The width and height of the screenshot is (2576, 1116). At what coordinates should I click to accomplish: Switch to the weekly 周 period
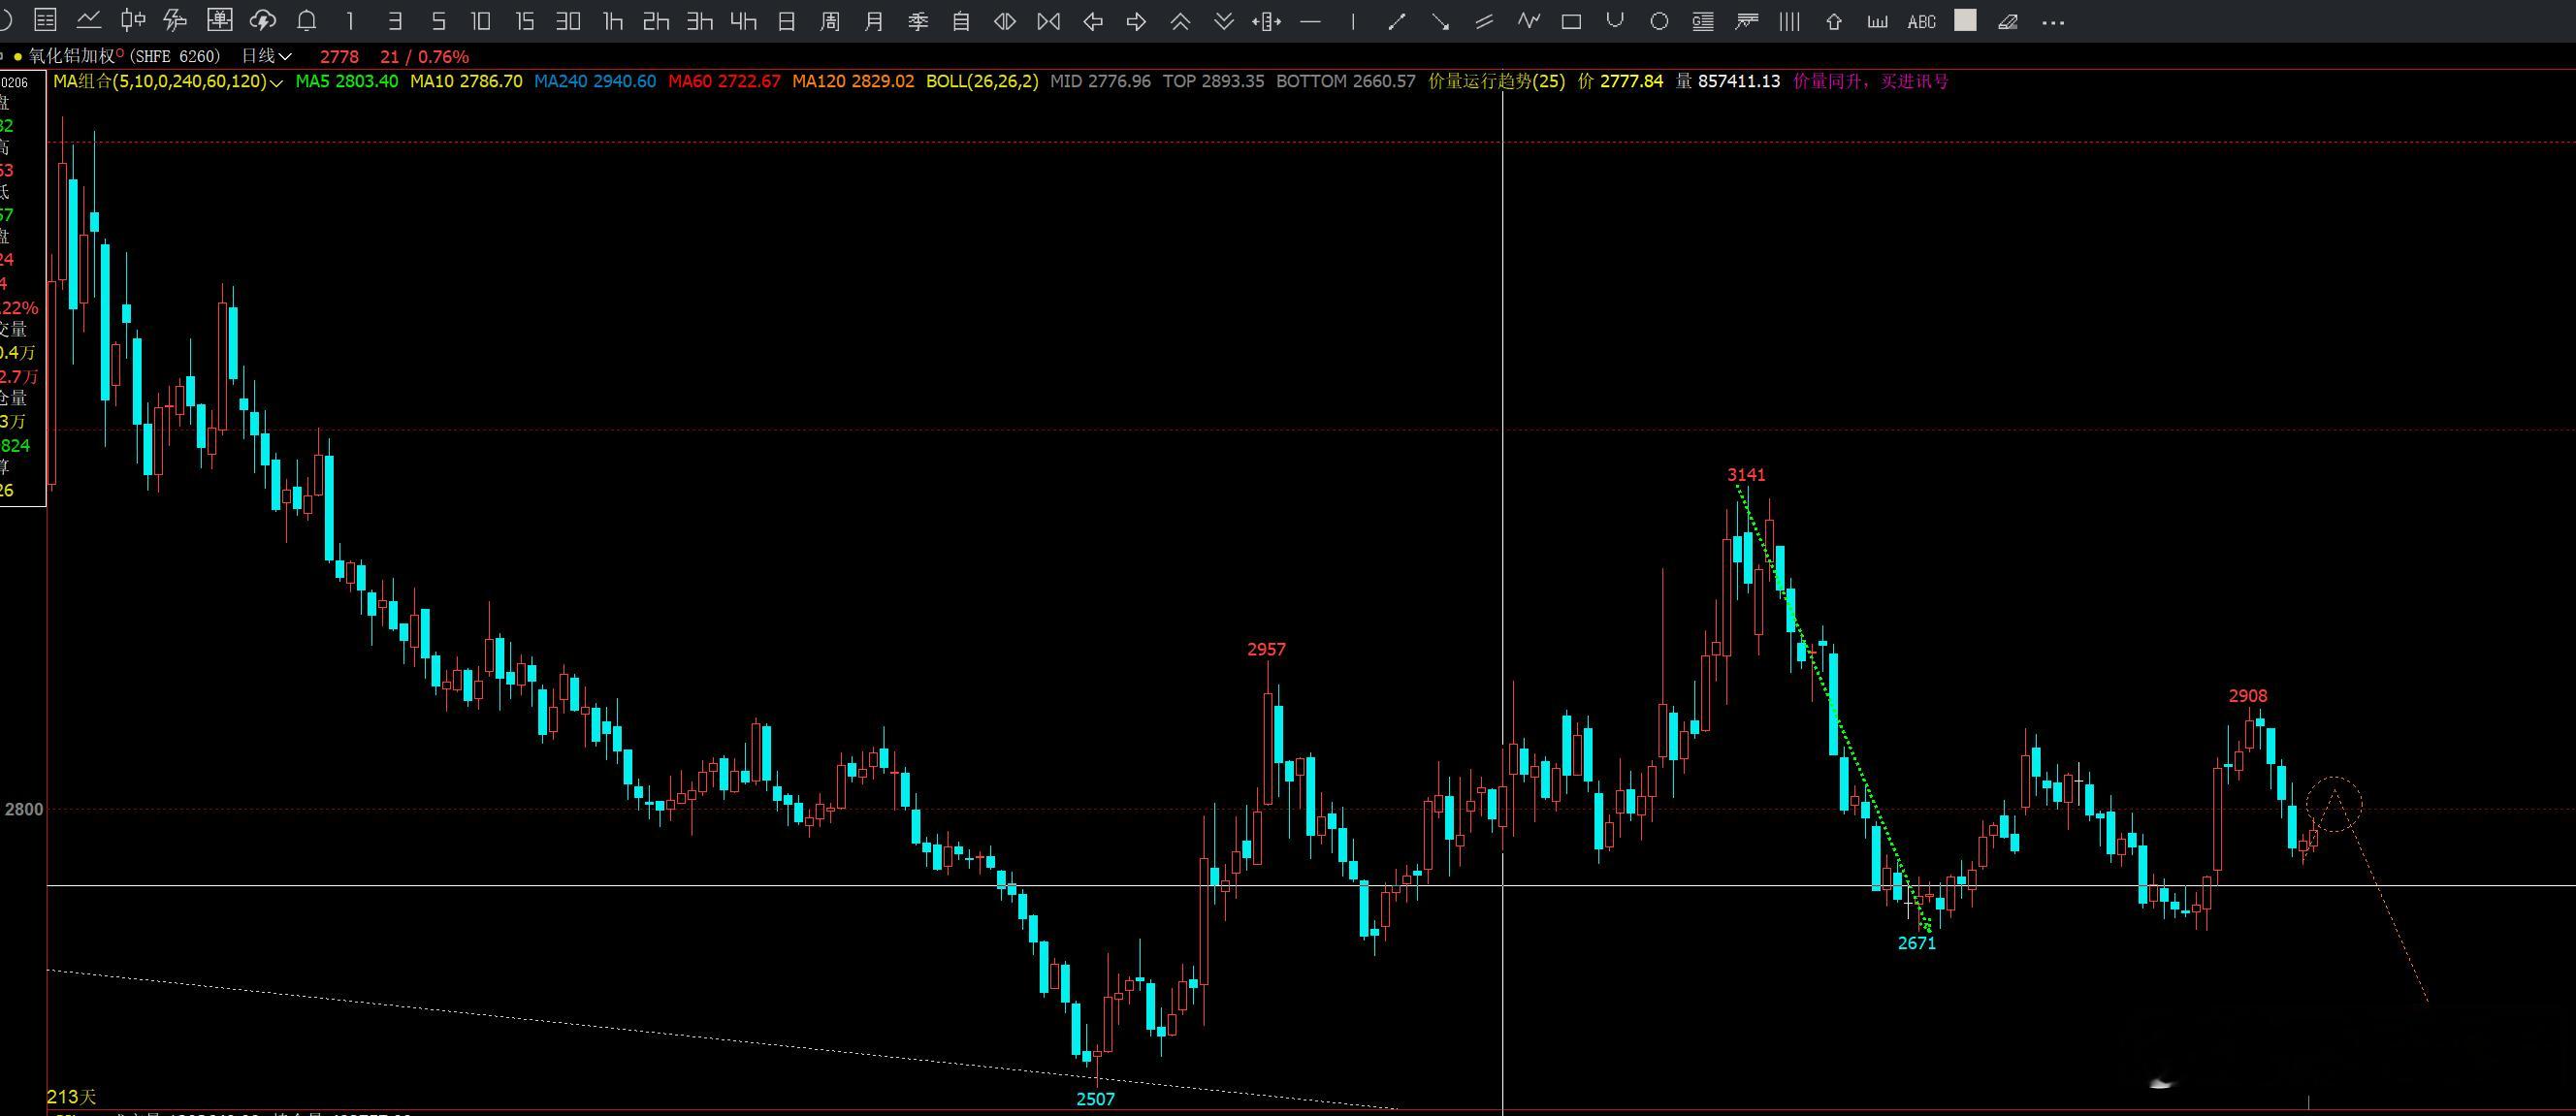click(830, 21)
